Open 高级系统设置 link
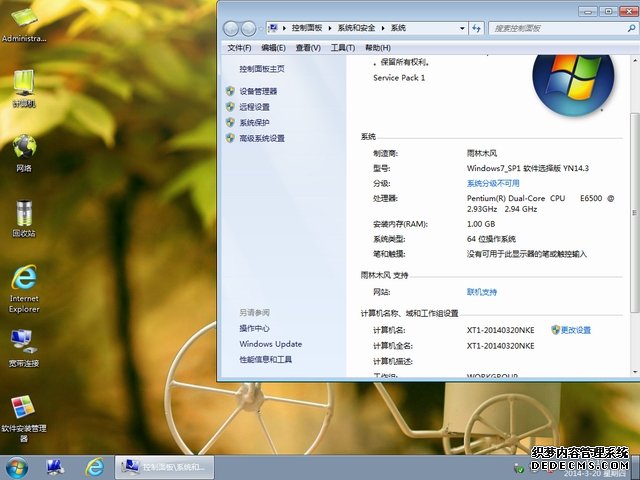This screenshot has height=480, width=640. click(x=262, y=138)
